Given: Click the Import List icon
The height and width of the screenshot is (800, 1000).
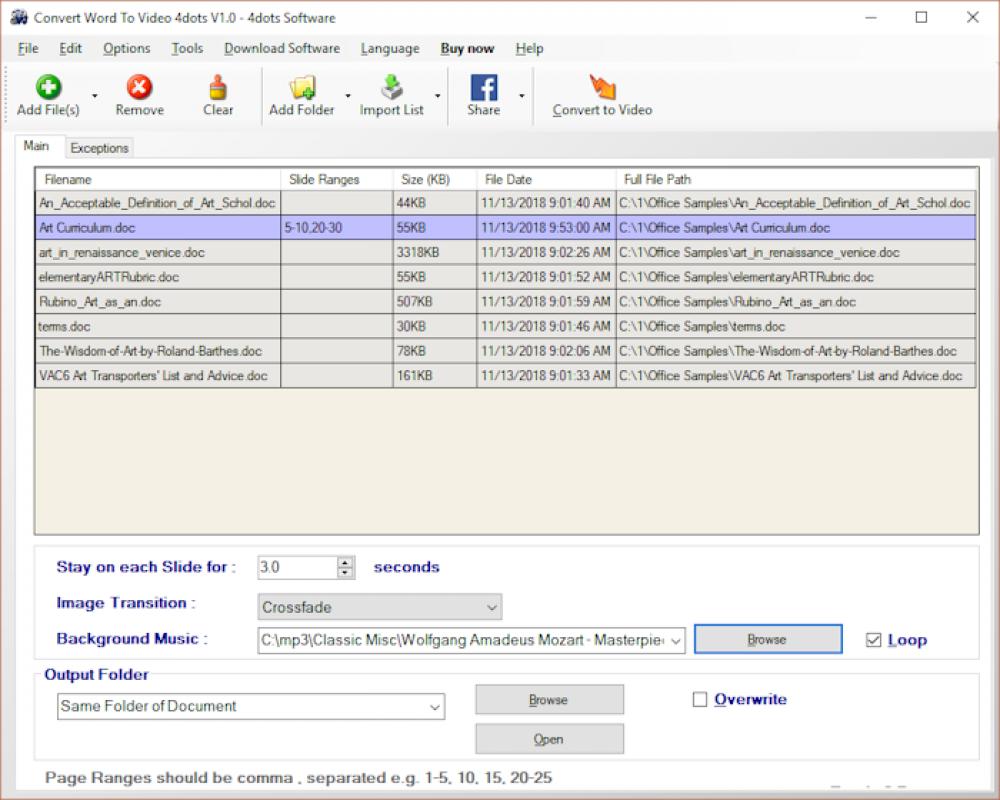Looking at the screenshot, I should click(390, 88).
